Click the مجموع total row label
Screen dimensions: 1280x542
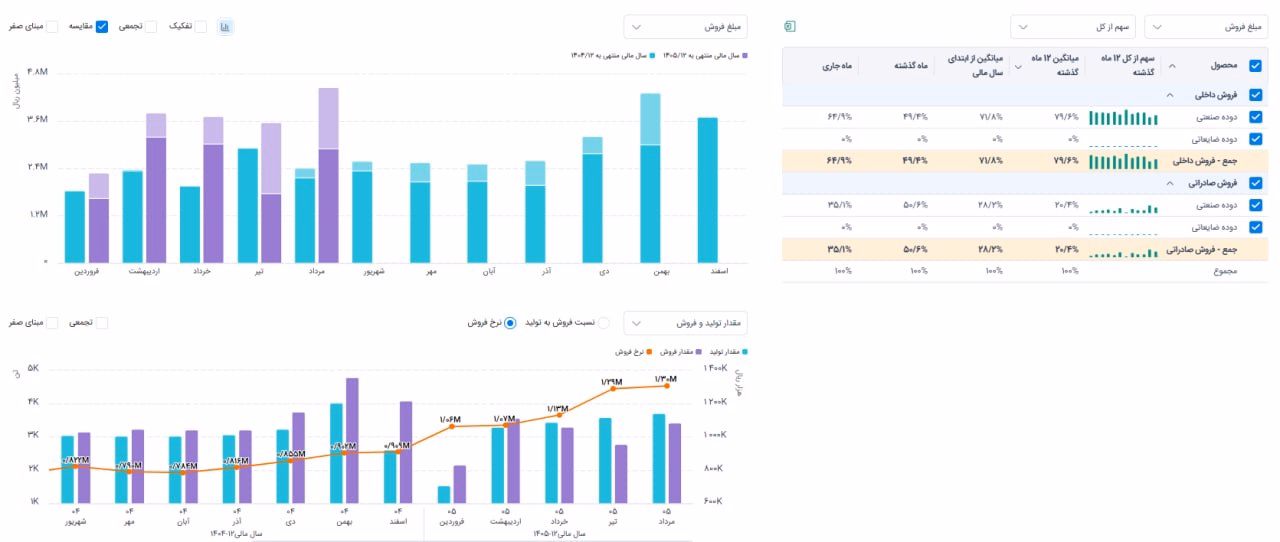1225,271
